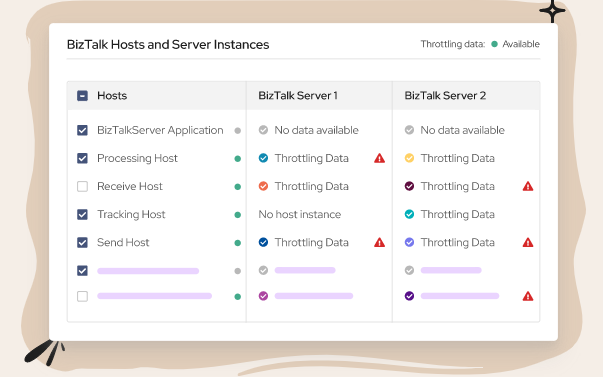Click the 'Available' status text
This screenshot has height=377, width=603.
tap(521, 44)
